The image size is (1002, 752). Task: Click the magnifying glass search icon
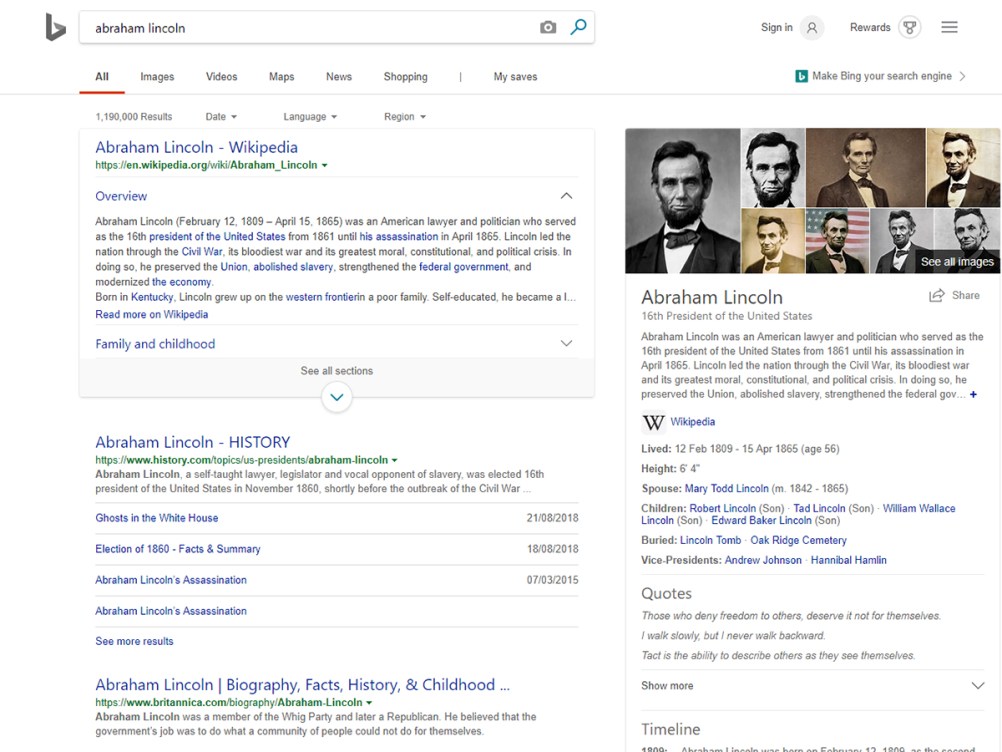578,27
